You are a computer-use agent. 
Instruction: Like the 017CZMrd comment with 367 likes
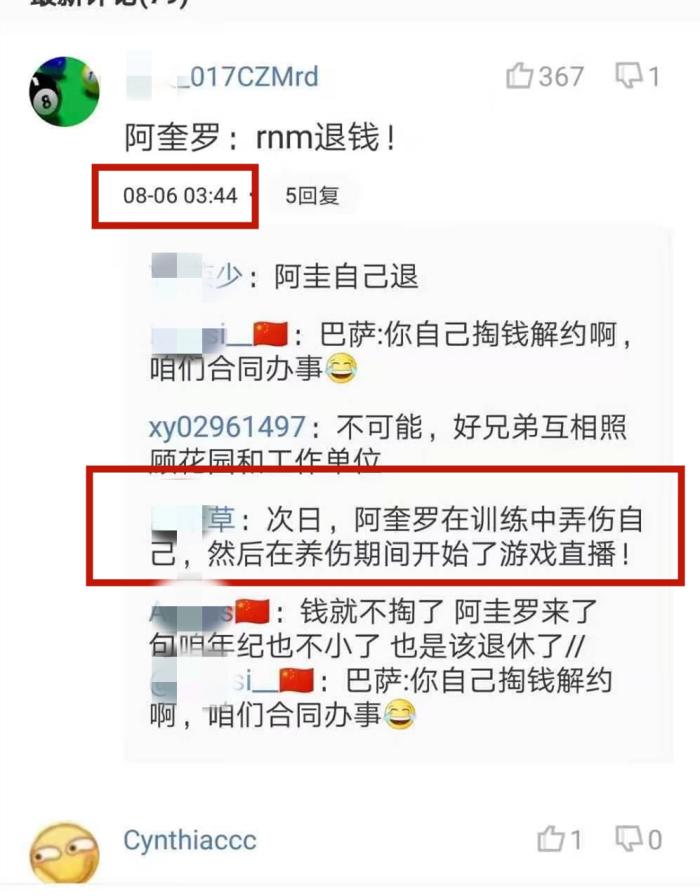[x=520, y=76]
